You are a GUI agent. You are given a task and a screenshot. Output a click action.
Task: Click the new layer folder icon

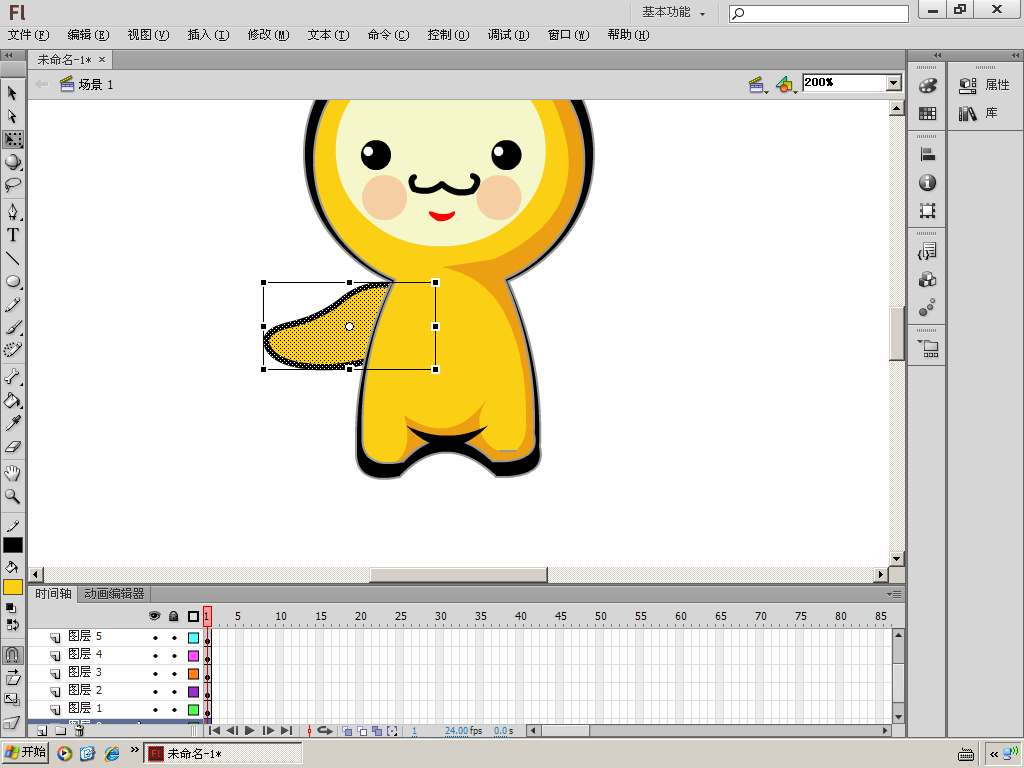pyautogui.click(x=60, y=731)
